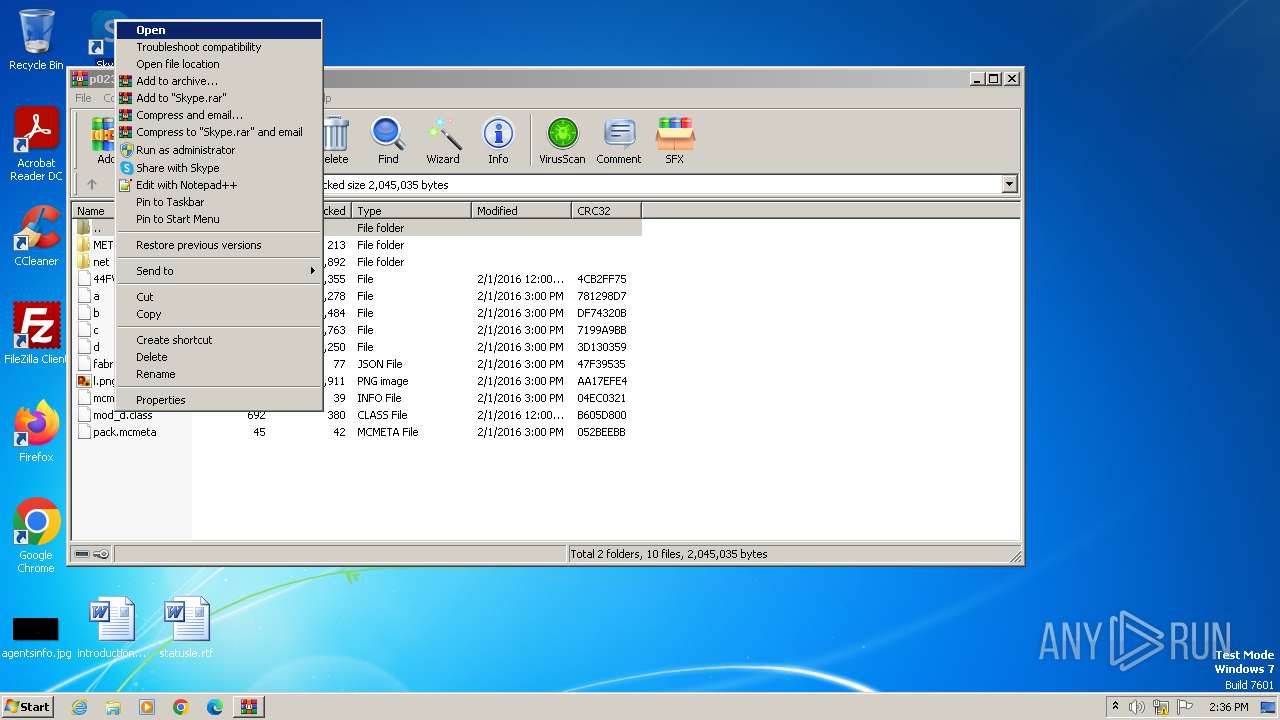This screenshot has width=1280, height=720.
Task: Open Acrobat Reader DC desktop shortcut
Action: 36,145
